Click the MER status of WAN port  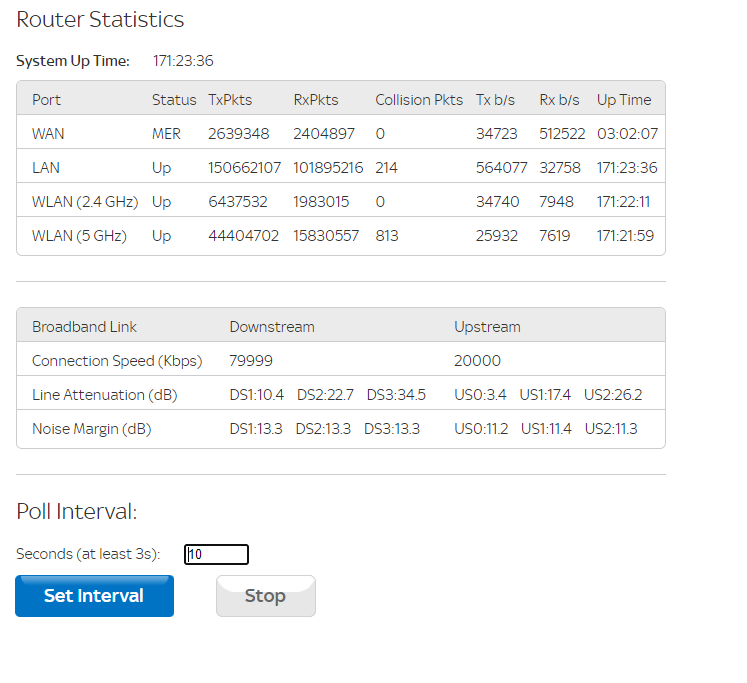click(x=166, y=133)
